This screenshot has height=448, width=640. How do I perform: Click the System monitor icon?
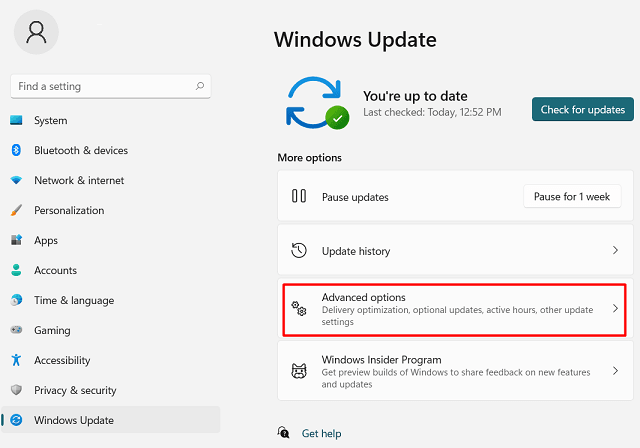tap(16, 120)
